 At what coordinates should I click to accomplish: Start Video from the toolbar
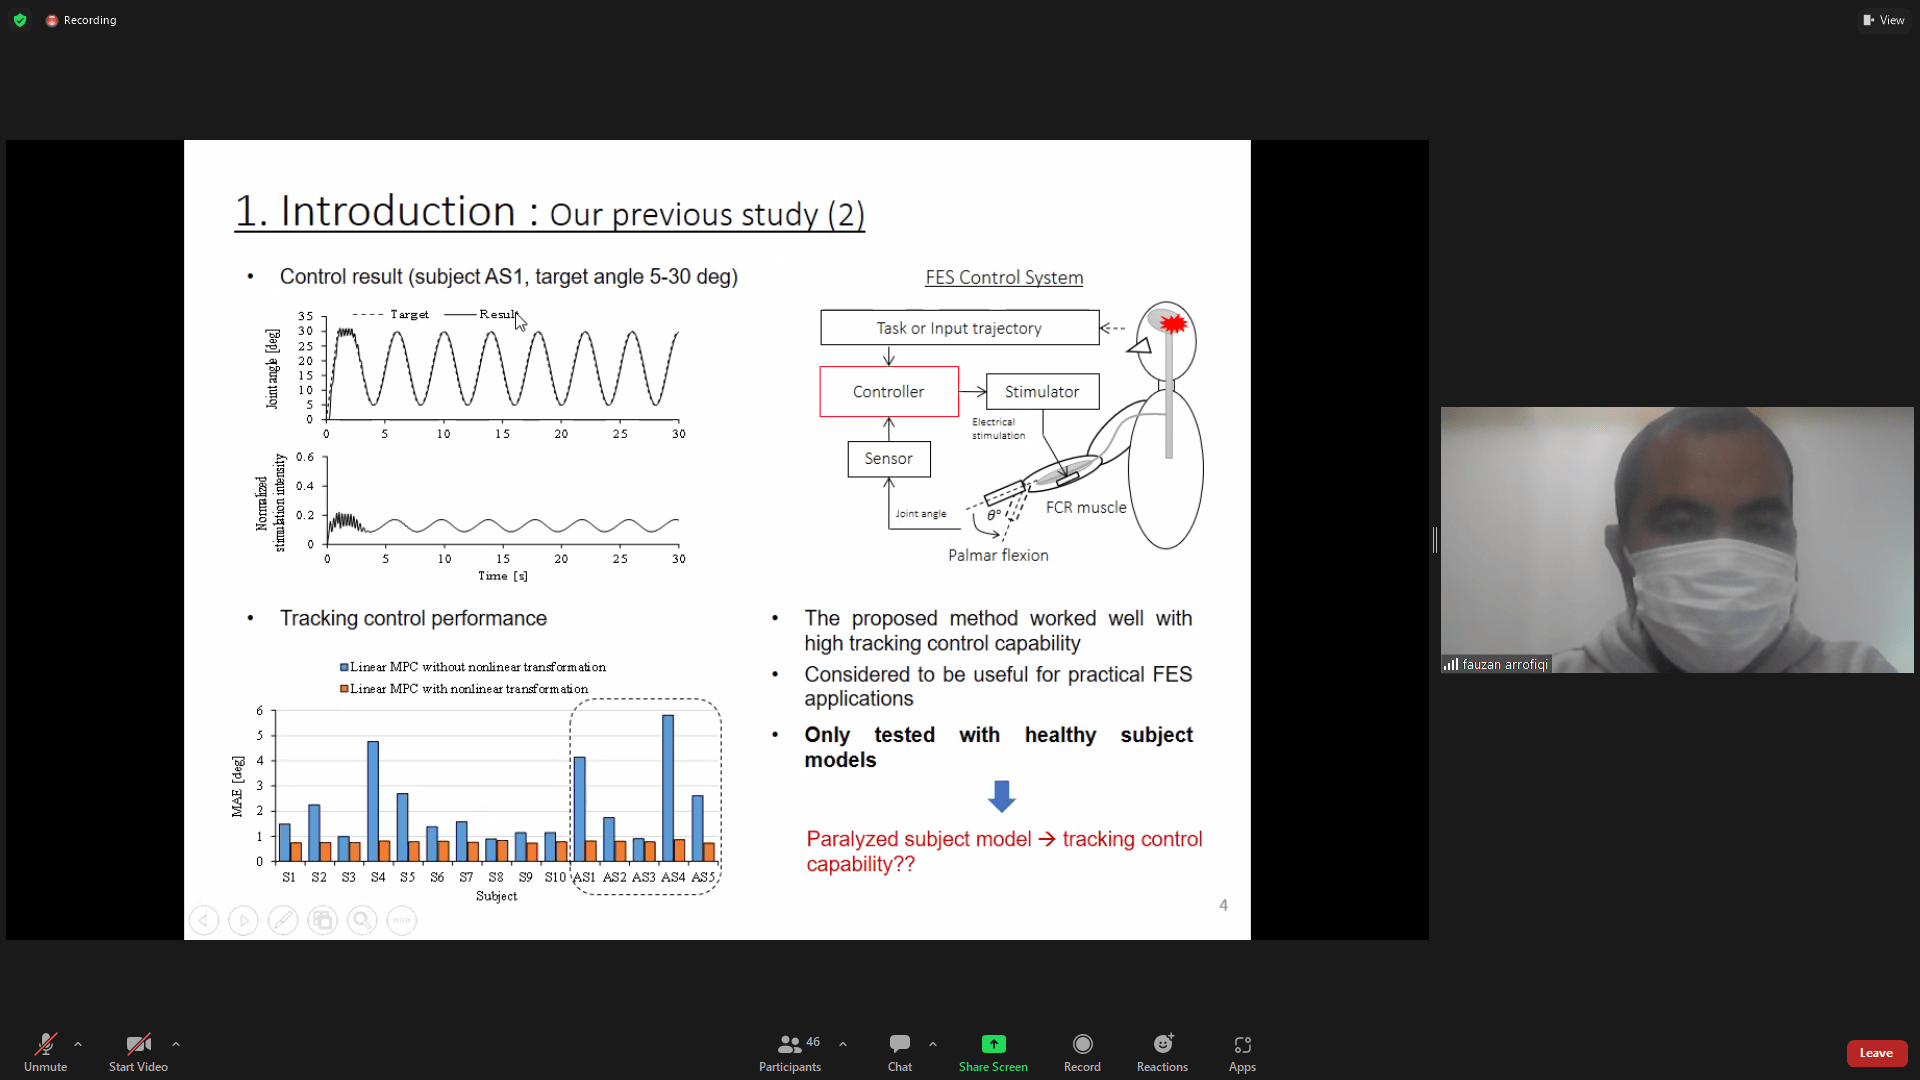[x=138, y=1052]
